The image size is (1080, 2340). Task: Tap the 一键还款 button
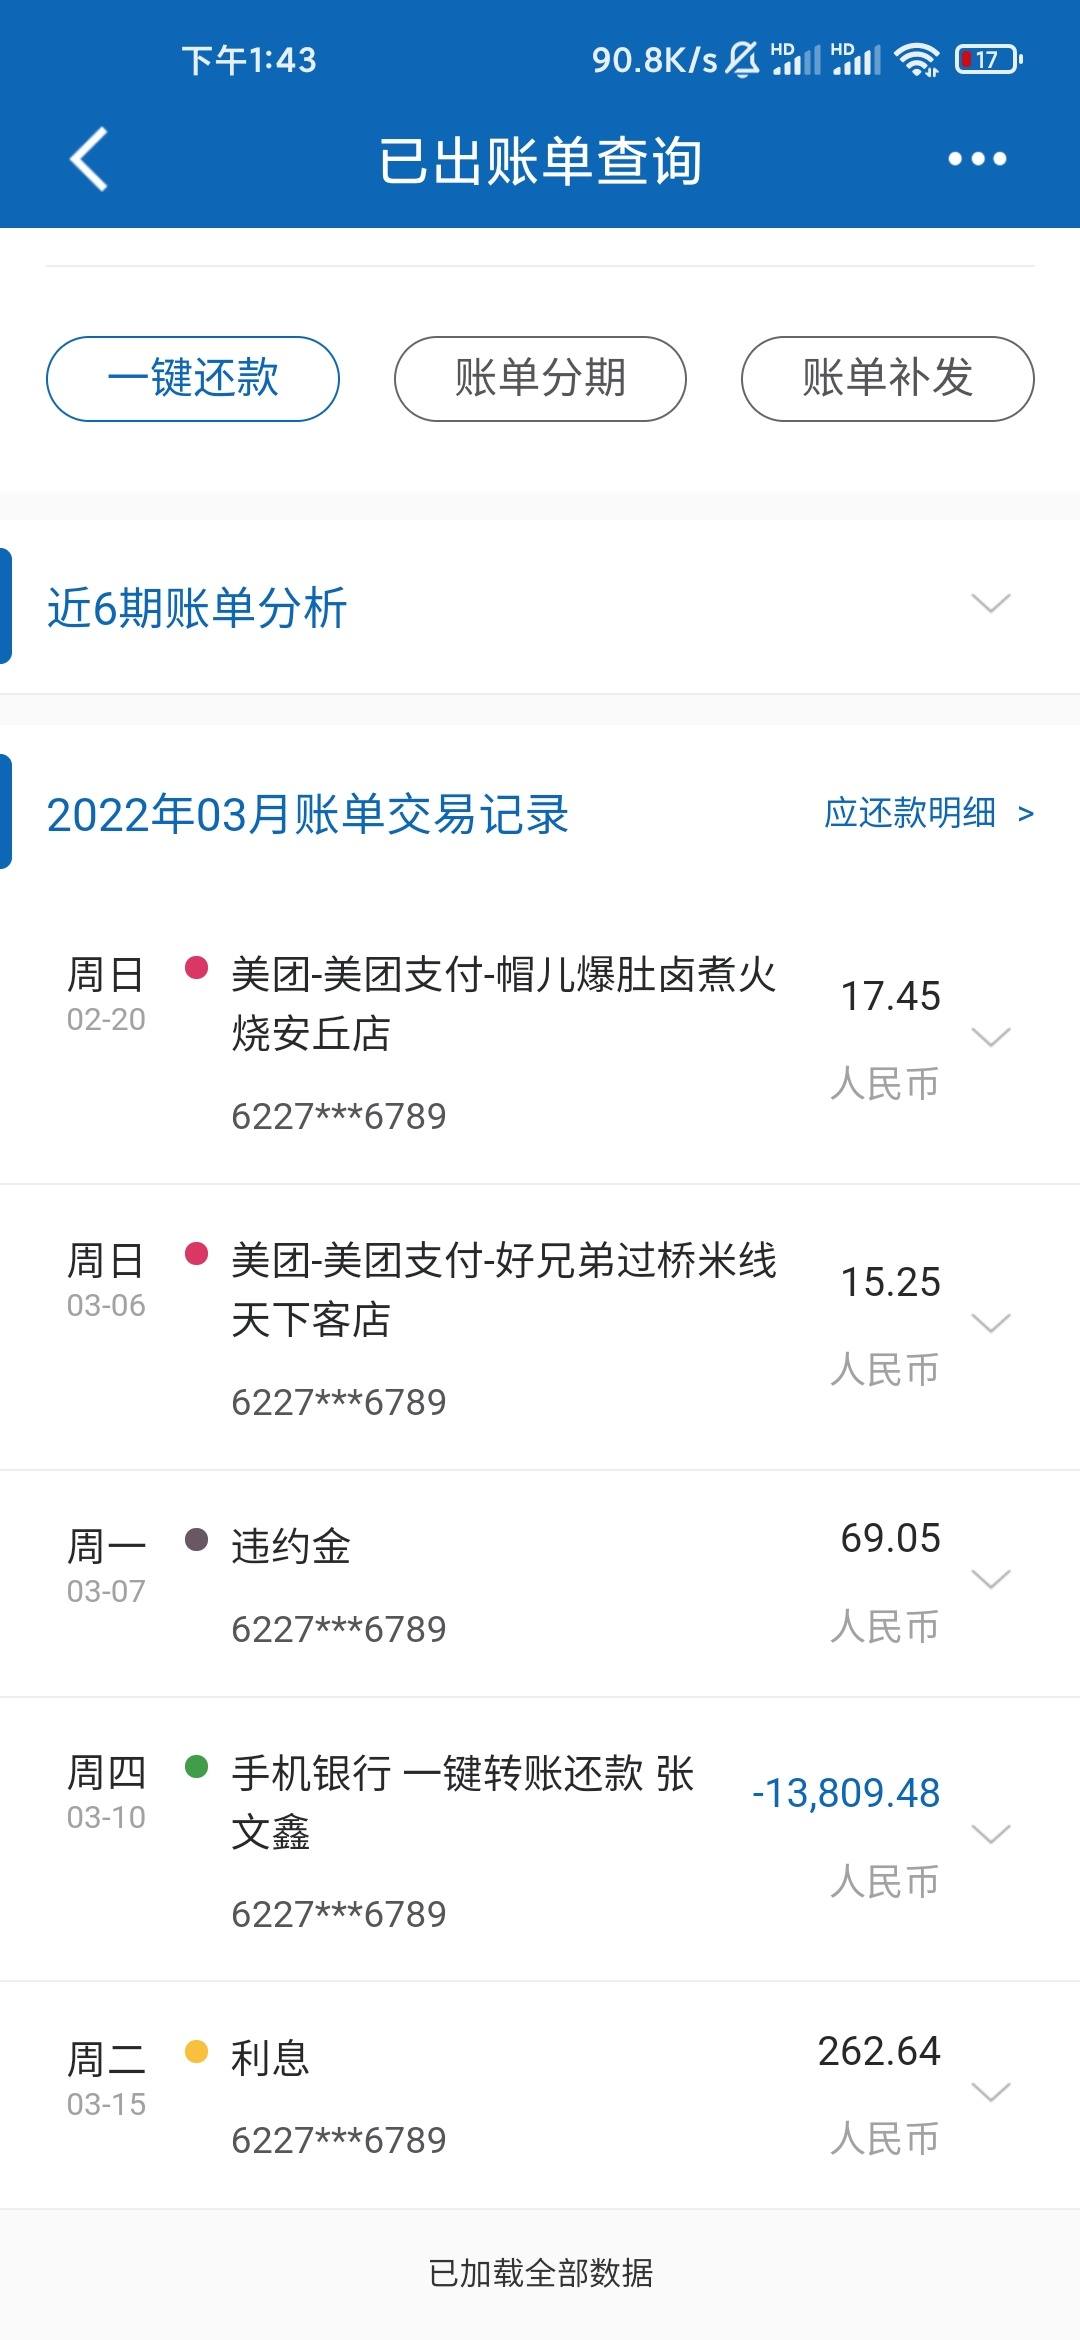(x=193, y=379)
